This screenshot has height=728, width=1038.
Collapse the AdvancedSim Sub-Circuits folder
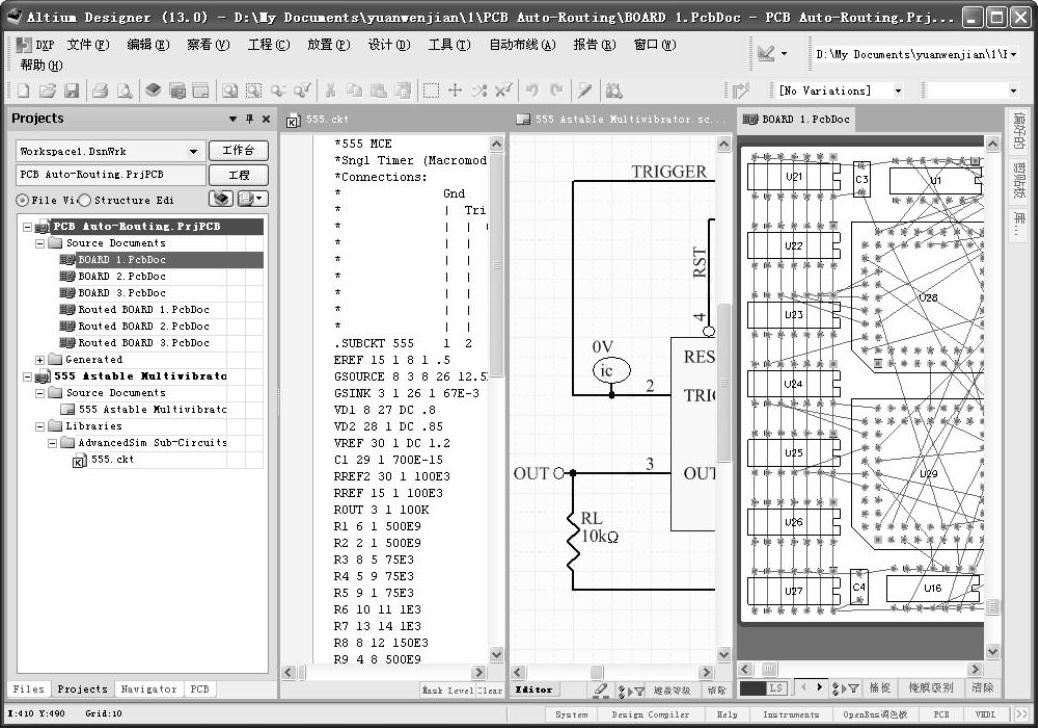click(x=52, y=443)
